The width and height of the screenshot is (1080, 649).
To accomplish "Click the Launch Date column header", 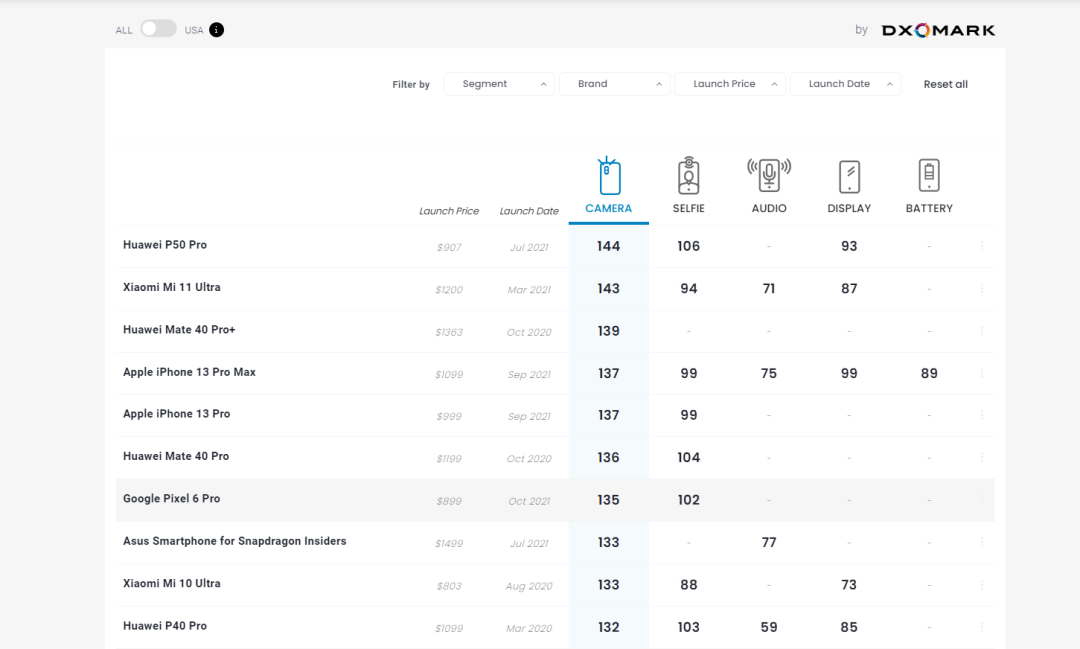I will pos(529,211).
